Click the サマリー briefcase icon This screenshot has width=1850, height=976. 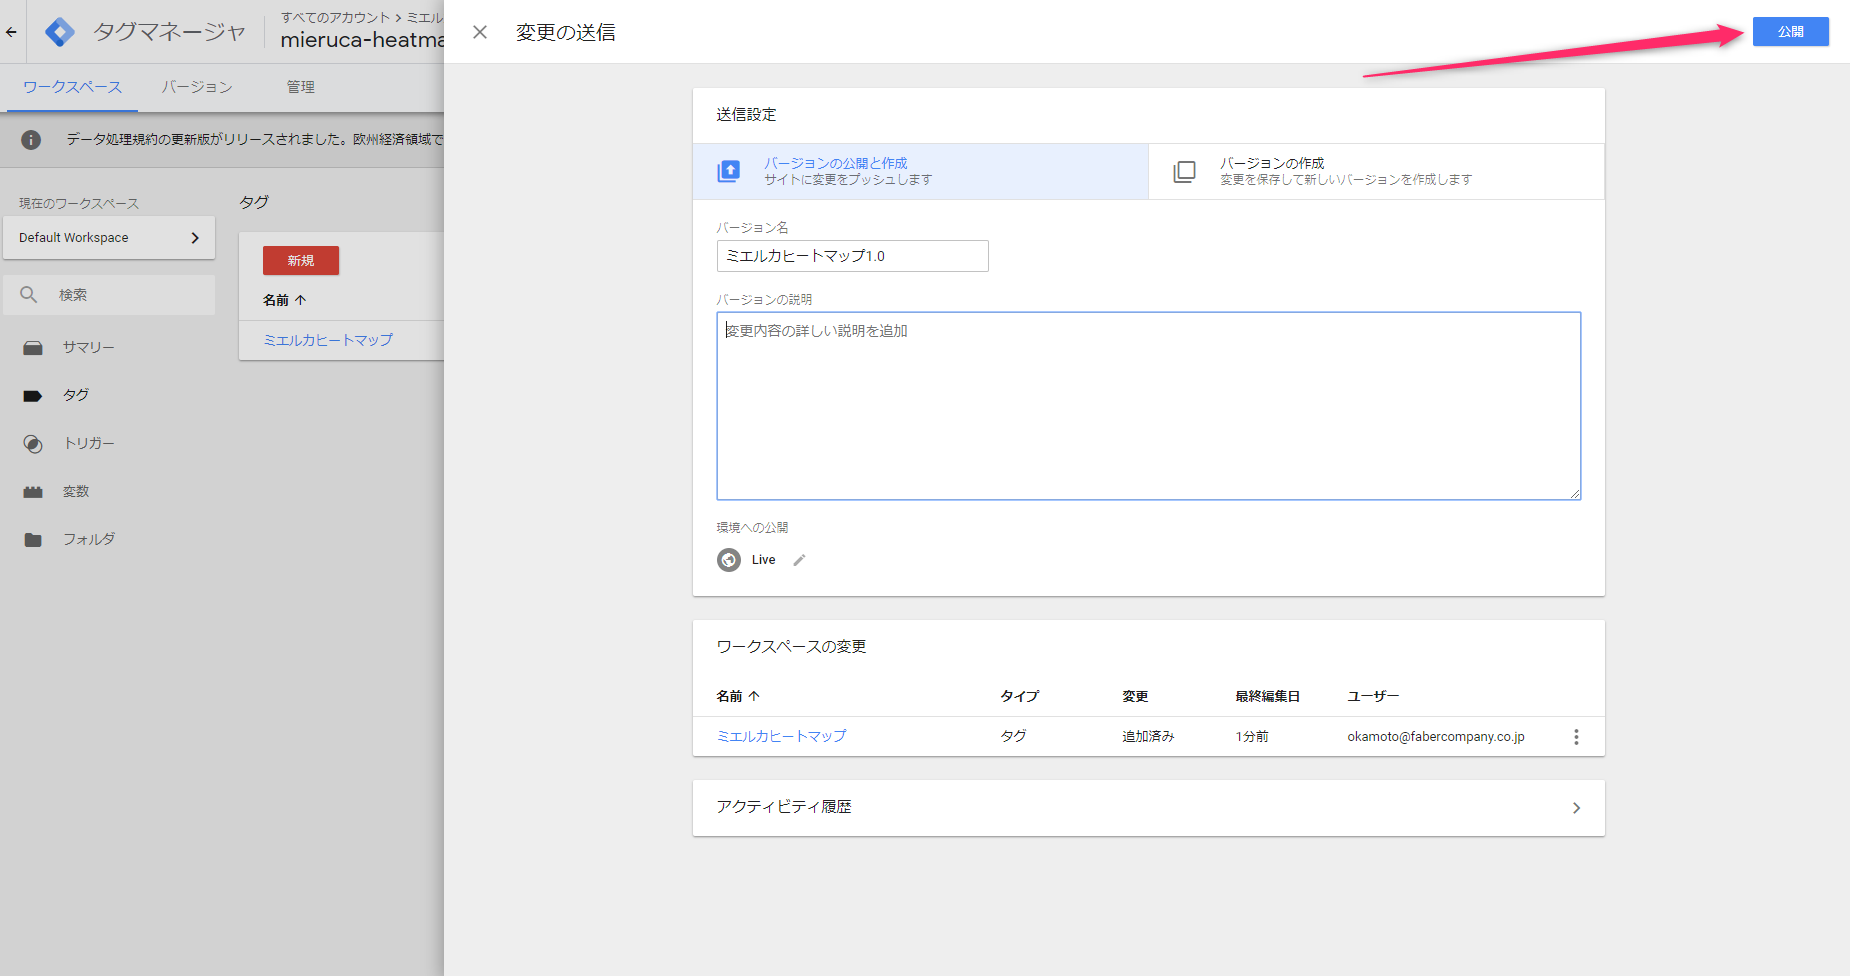click(33, 348)
